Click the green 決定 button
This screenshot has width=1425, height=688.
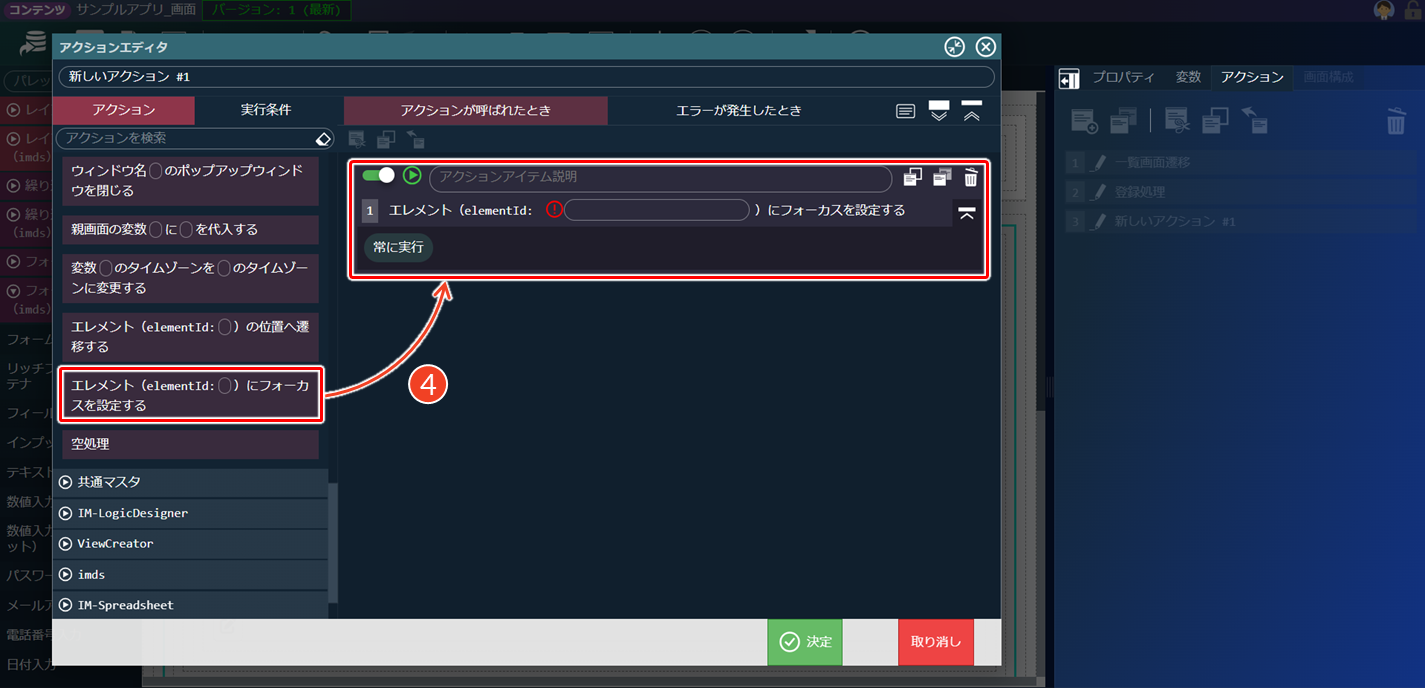pos(805,641)
